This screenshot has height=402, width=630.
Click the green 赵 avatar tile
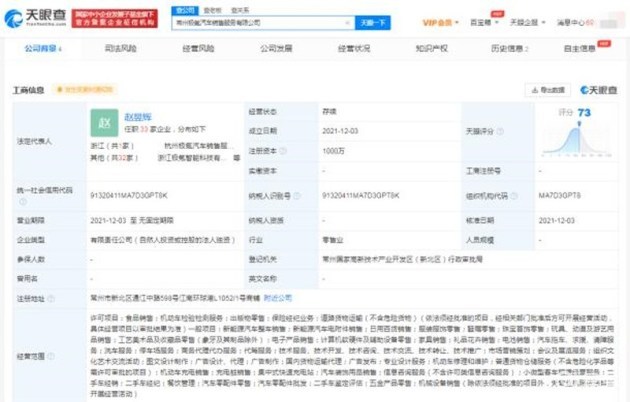(x=104, y=122)
